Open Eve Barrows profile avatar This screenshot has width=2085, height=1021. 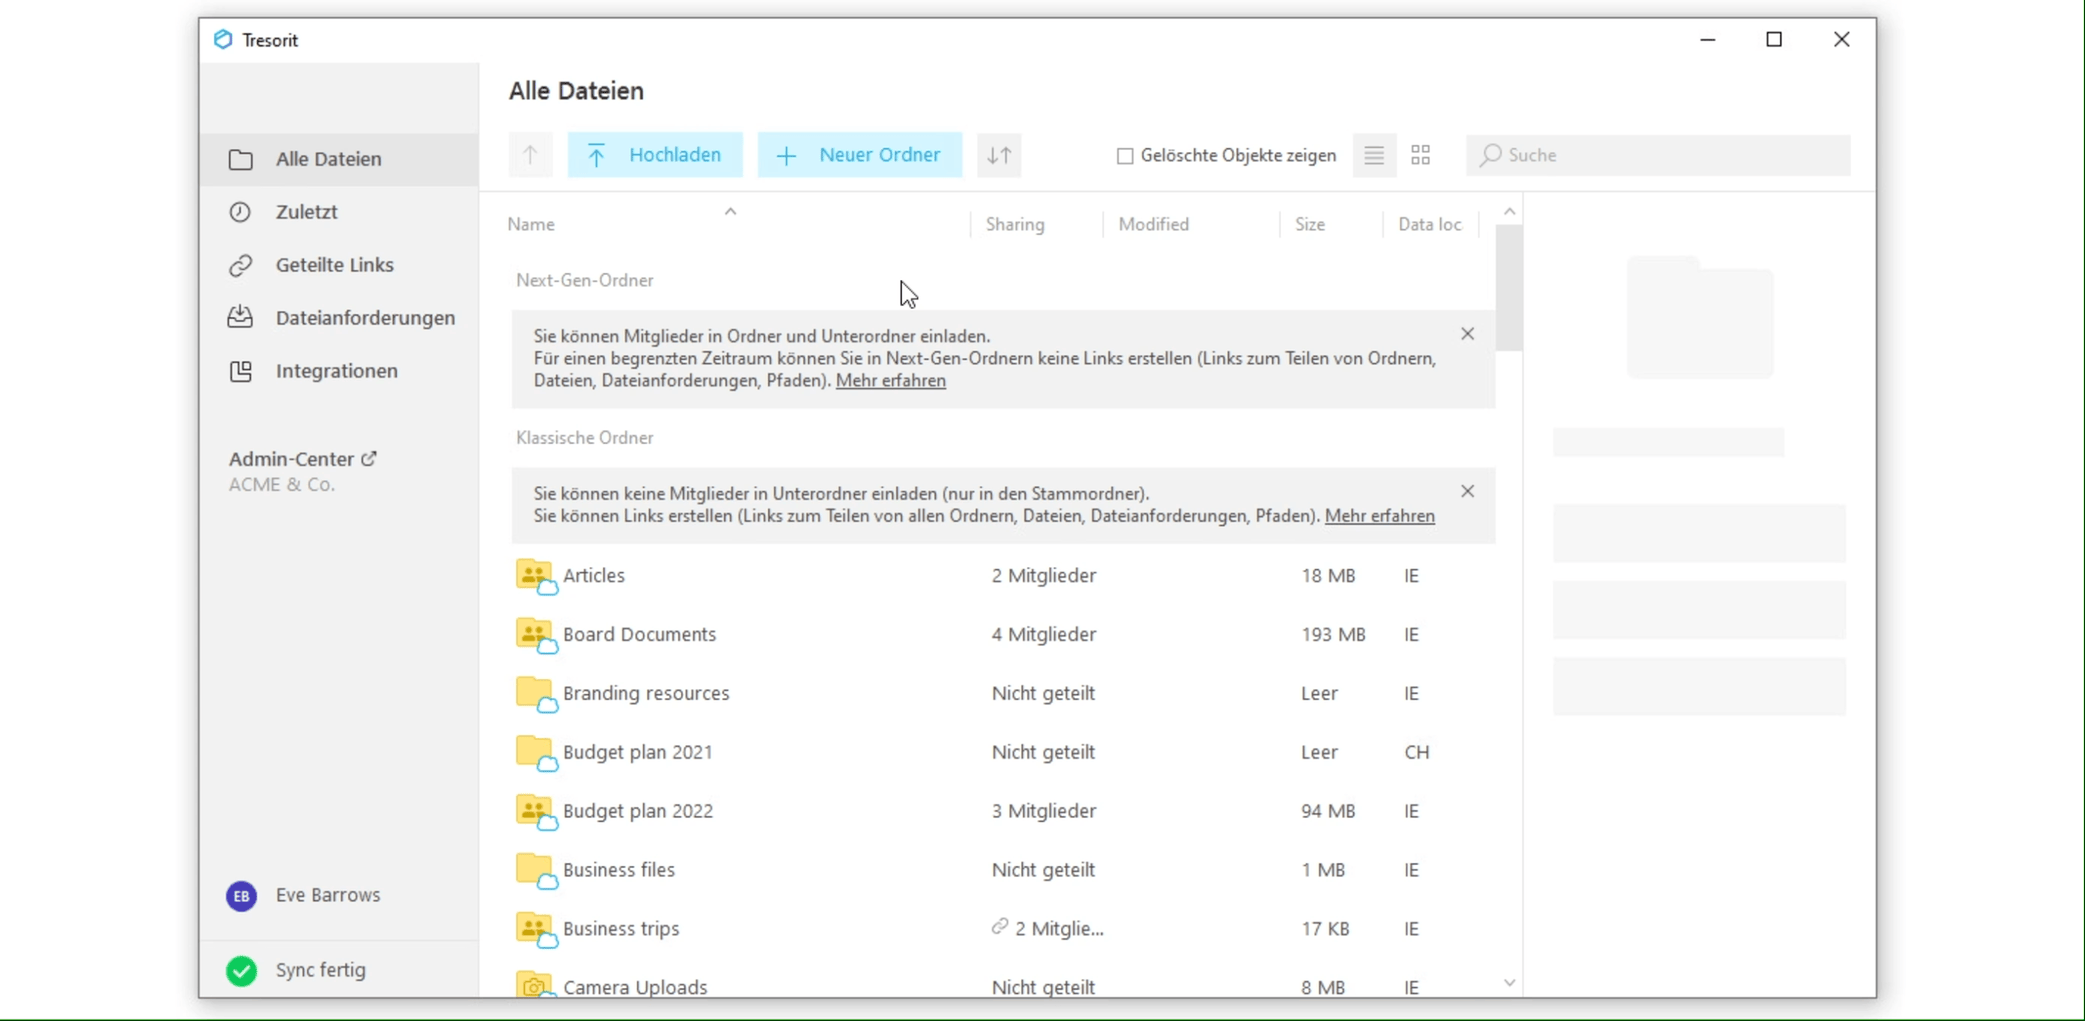241,896
